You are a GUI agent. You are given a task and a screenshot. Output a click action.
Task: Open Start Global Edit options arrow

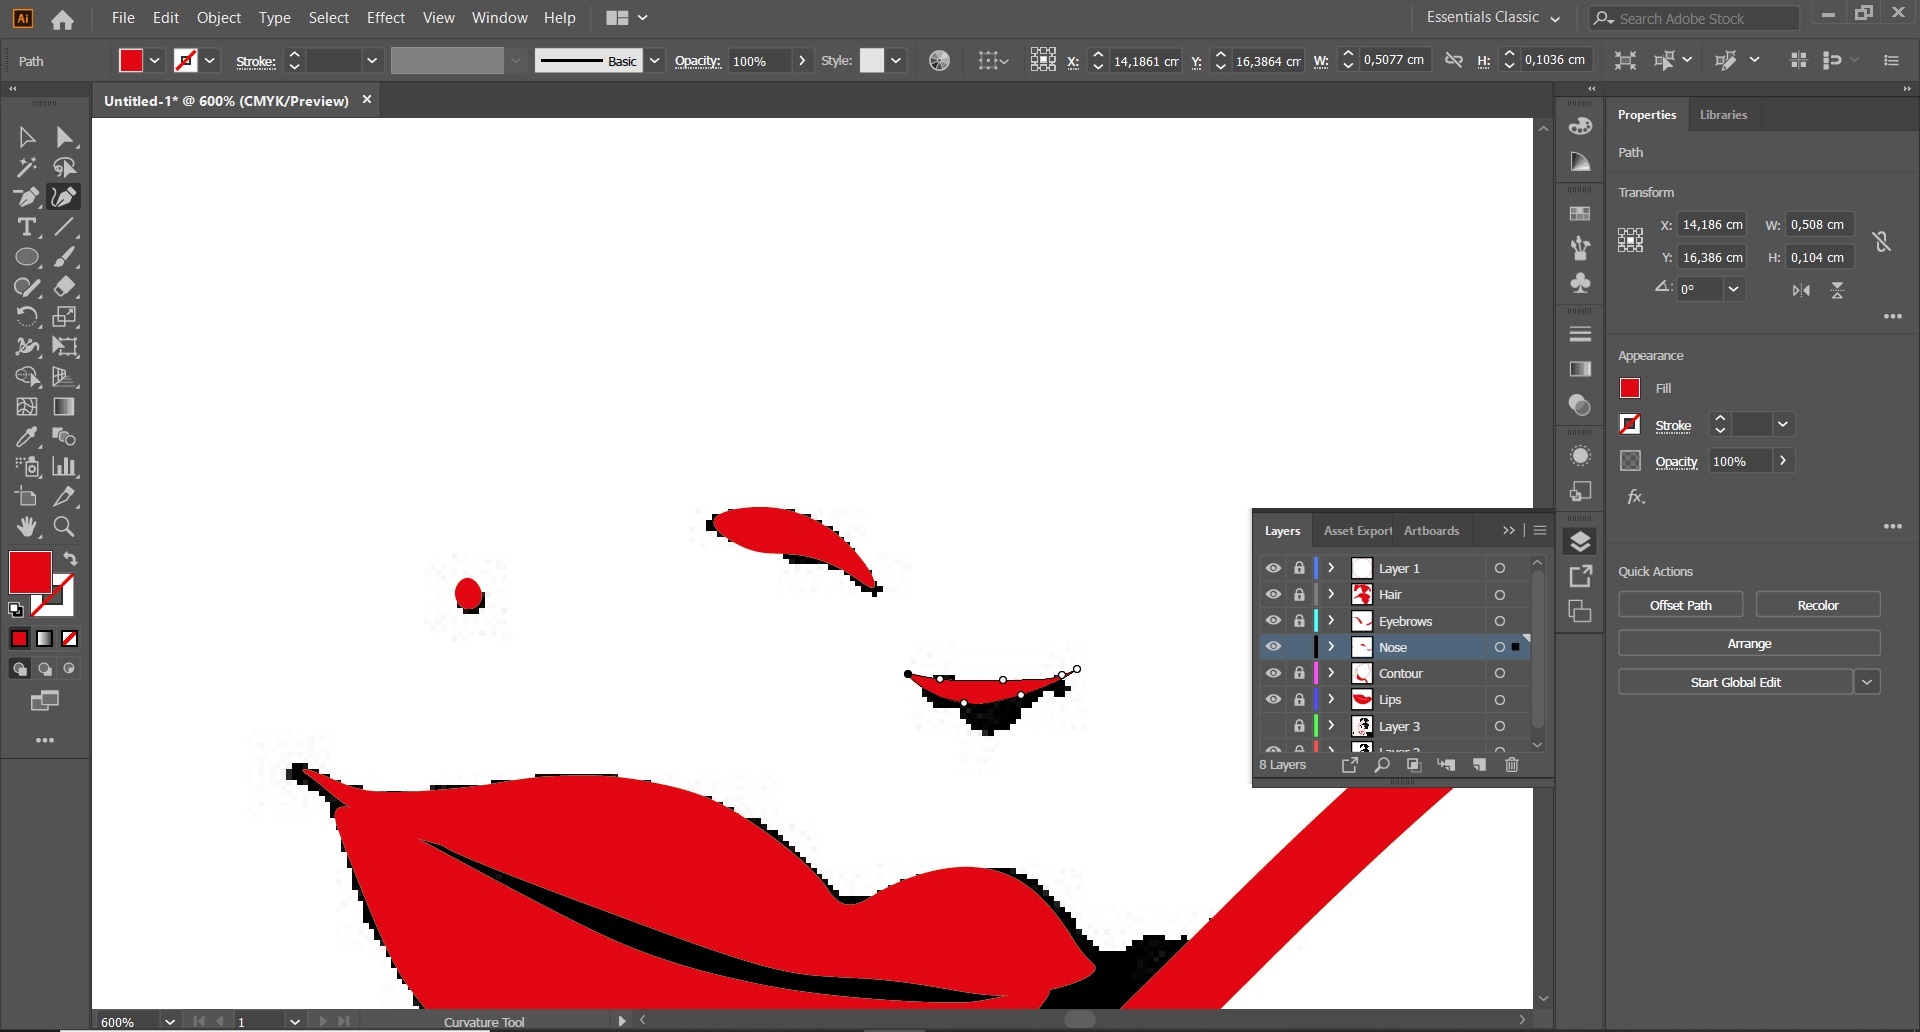[1867, 682]
